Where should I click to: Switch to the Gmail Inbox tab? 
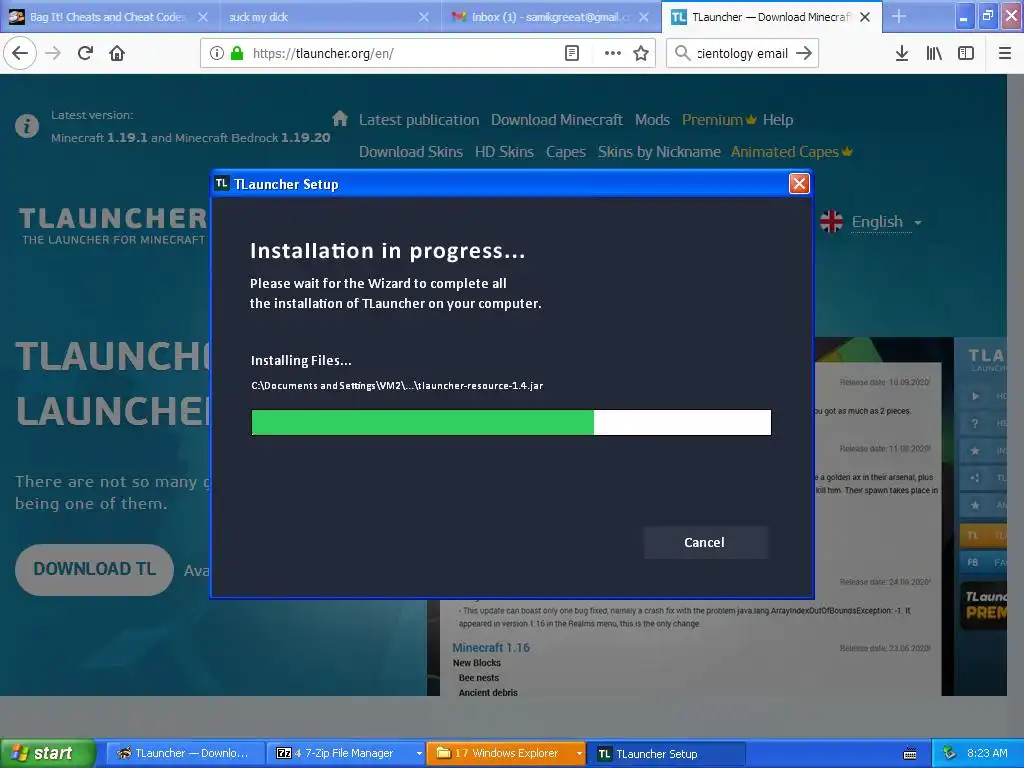[551, 17]
